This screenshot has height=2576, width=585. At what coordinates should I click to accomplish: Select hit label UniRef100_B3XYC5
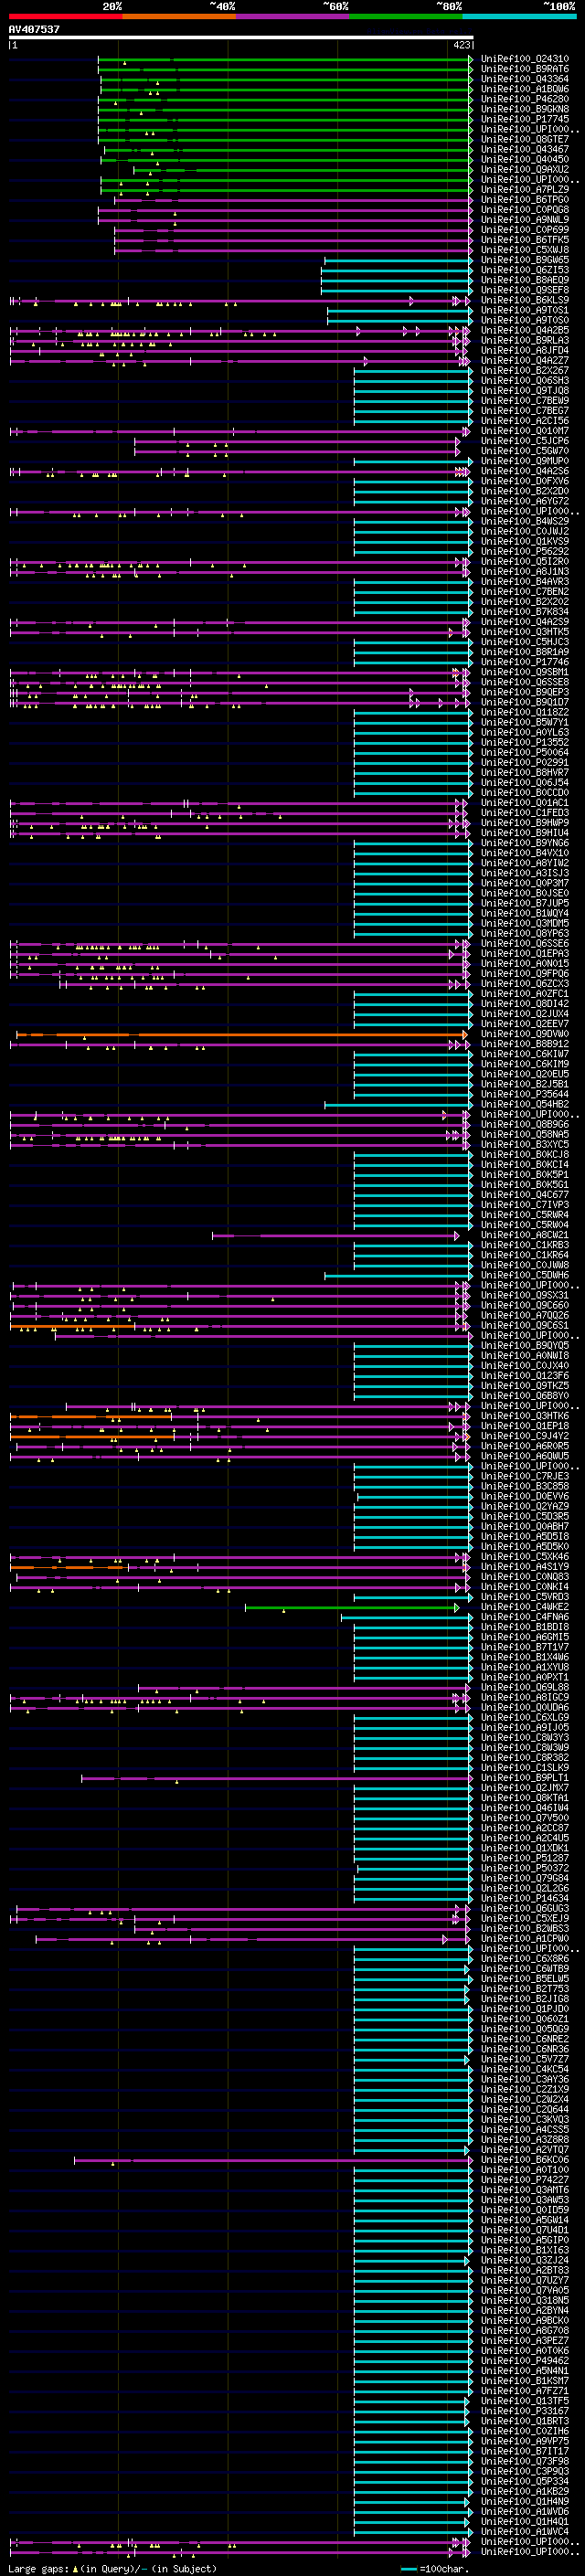pos(524,1145)
